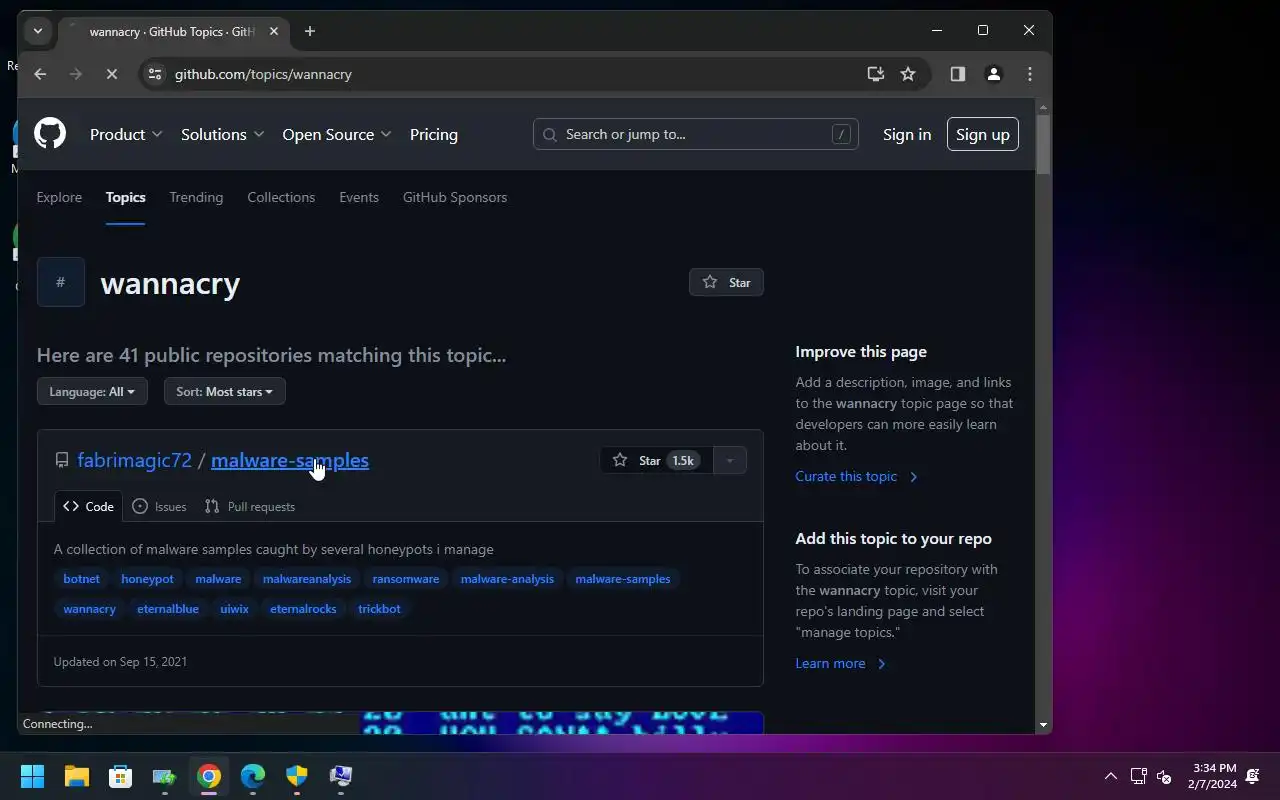This screenshot has width=1280, height=800.
Task: Show hidden system tray icons
Action: click(1110, 776)
